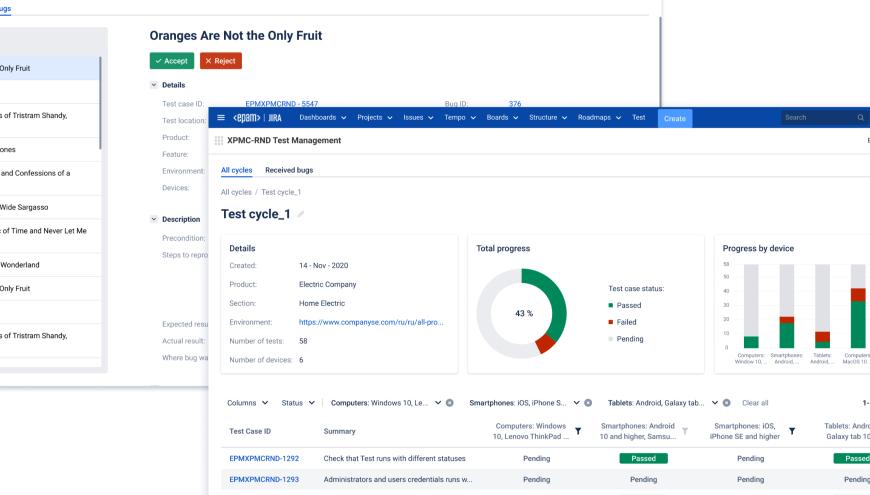Screen dimensions: 870x495
Task: Click filter icon on Computers Windows 10 column
Action: pos(577,431)
